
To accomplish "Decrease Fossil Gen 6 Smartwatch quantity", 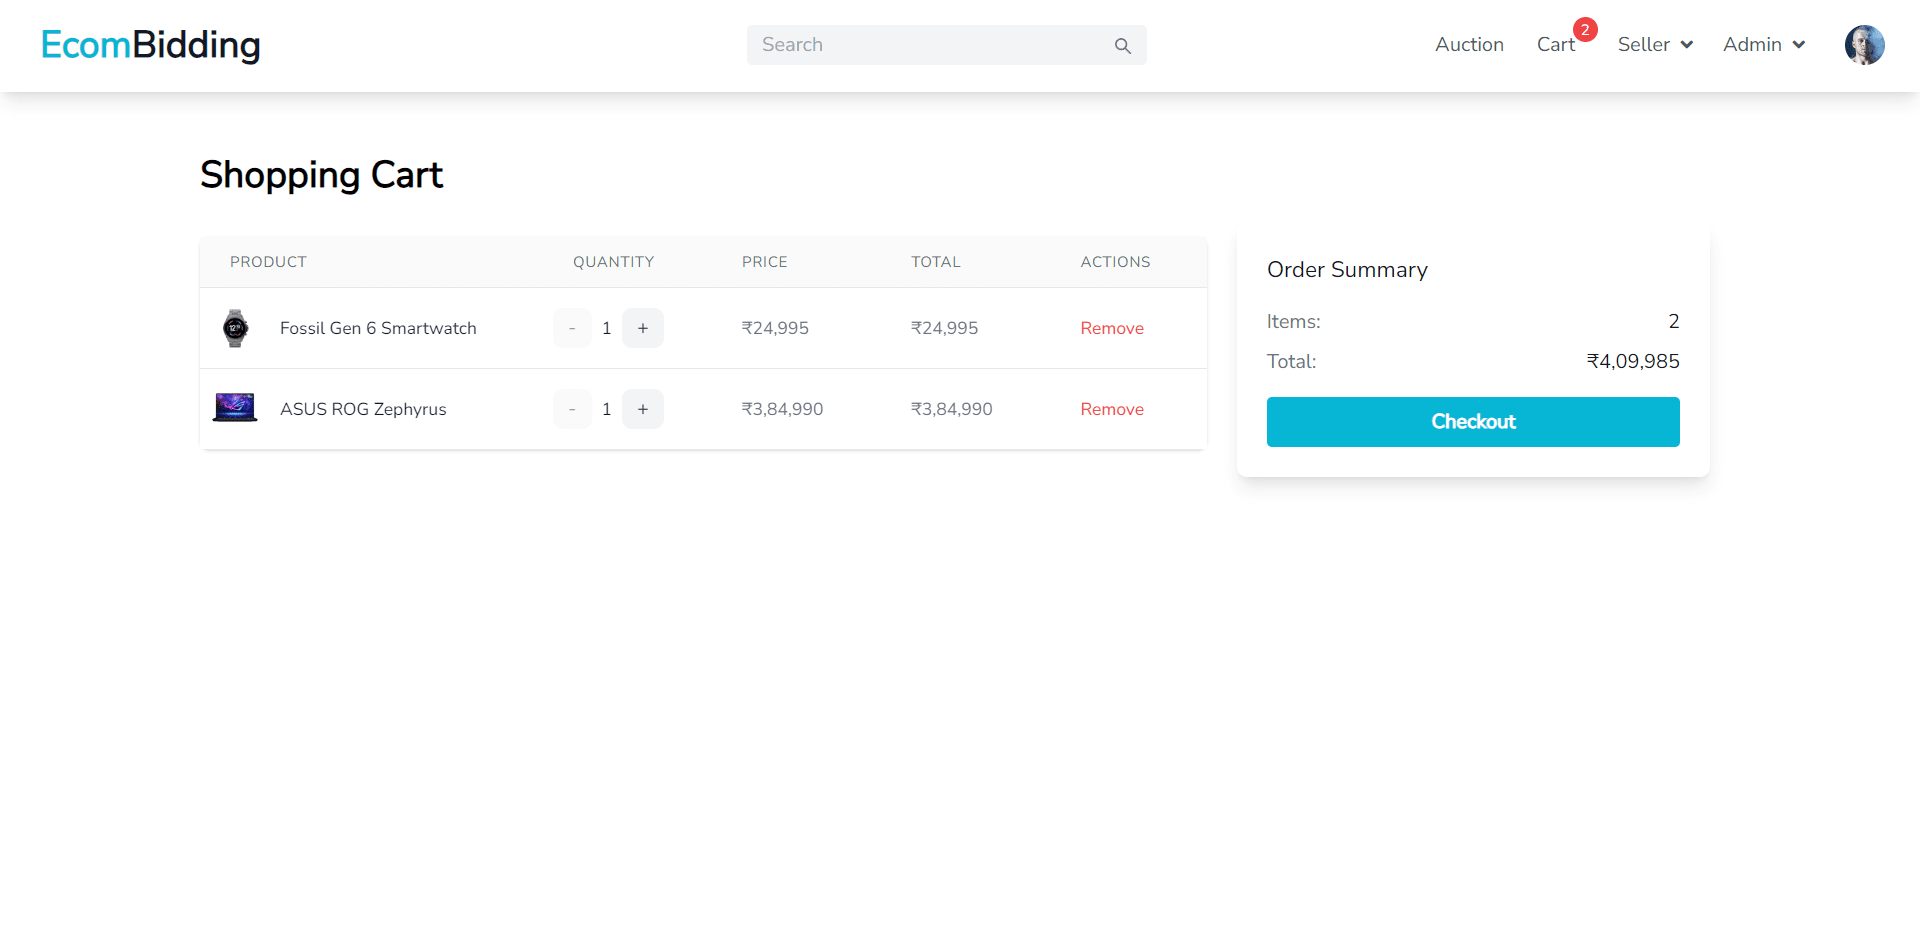I will (572, 328).
